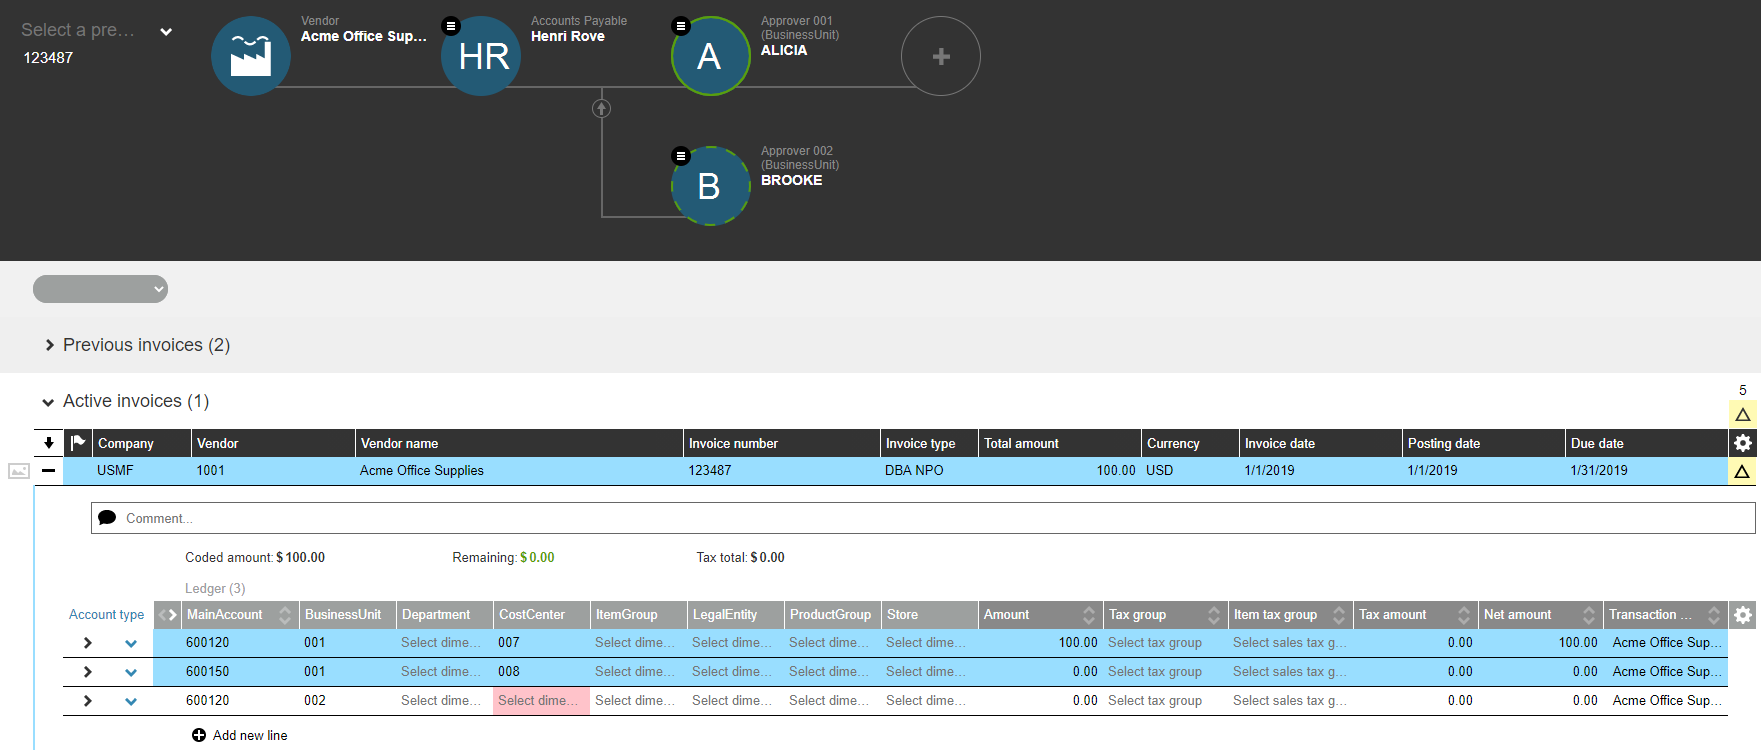Select highlighted CostCenter cell in third line

tap(541, 700)
